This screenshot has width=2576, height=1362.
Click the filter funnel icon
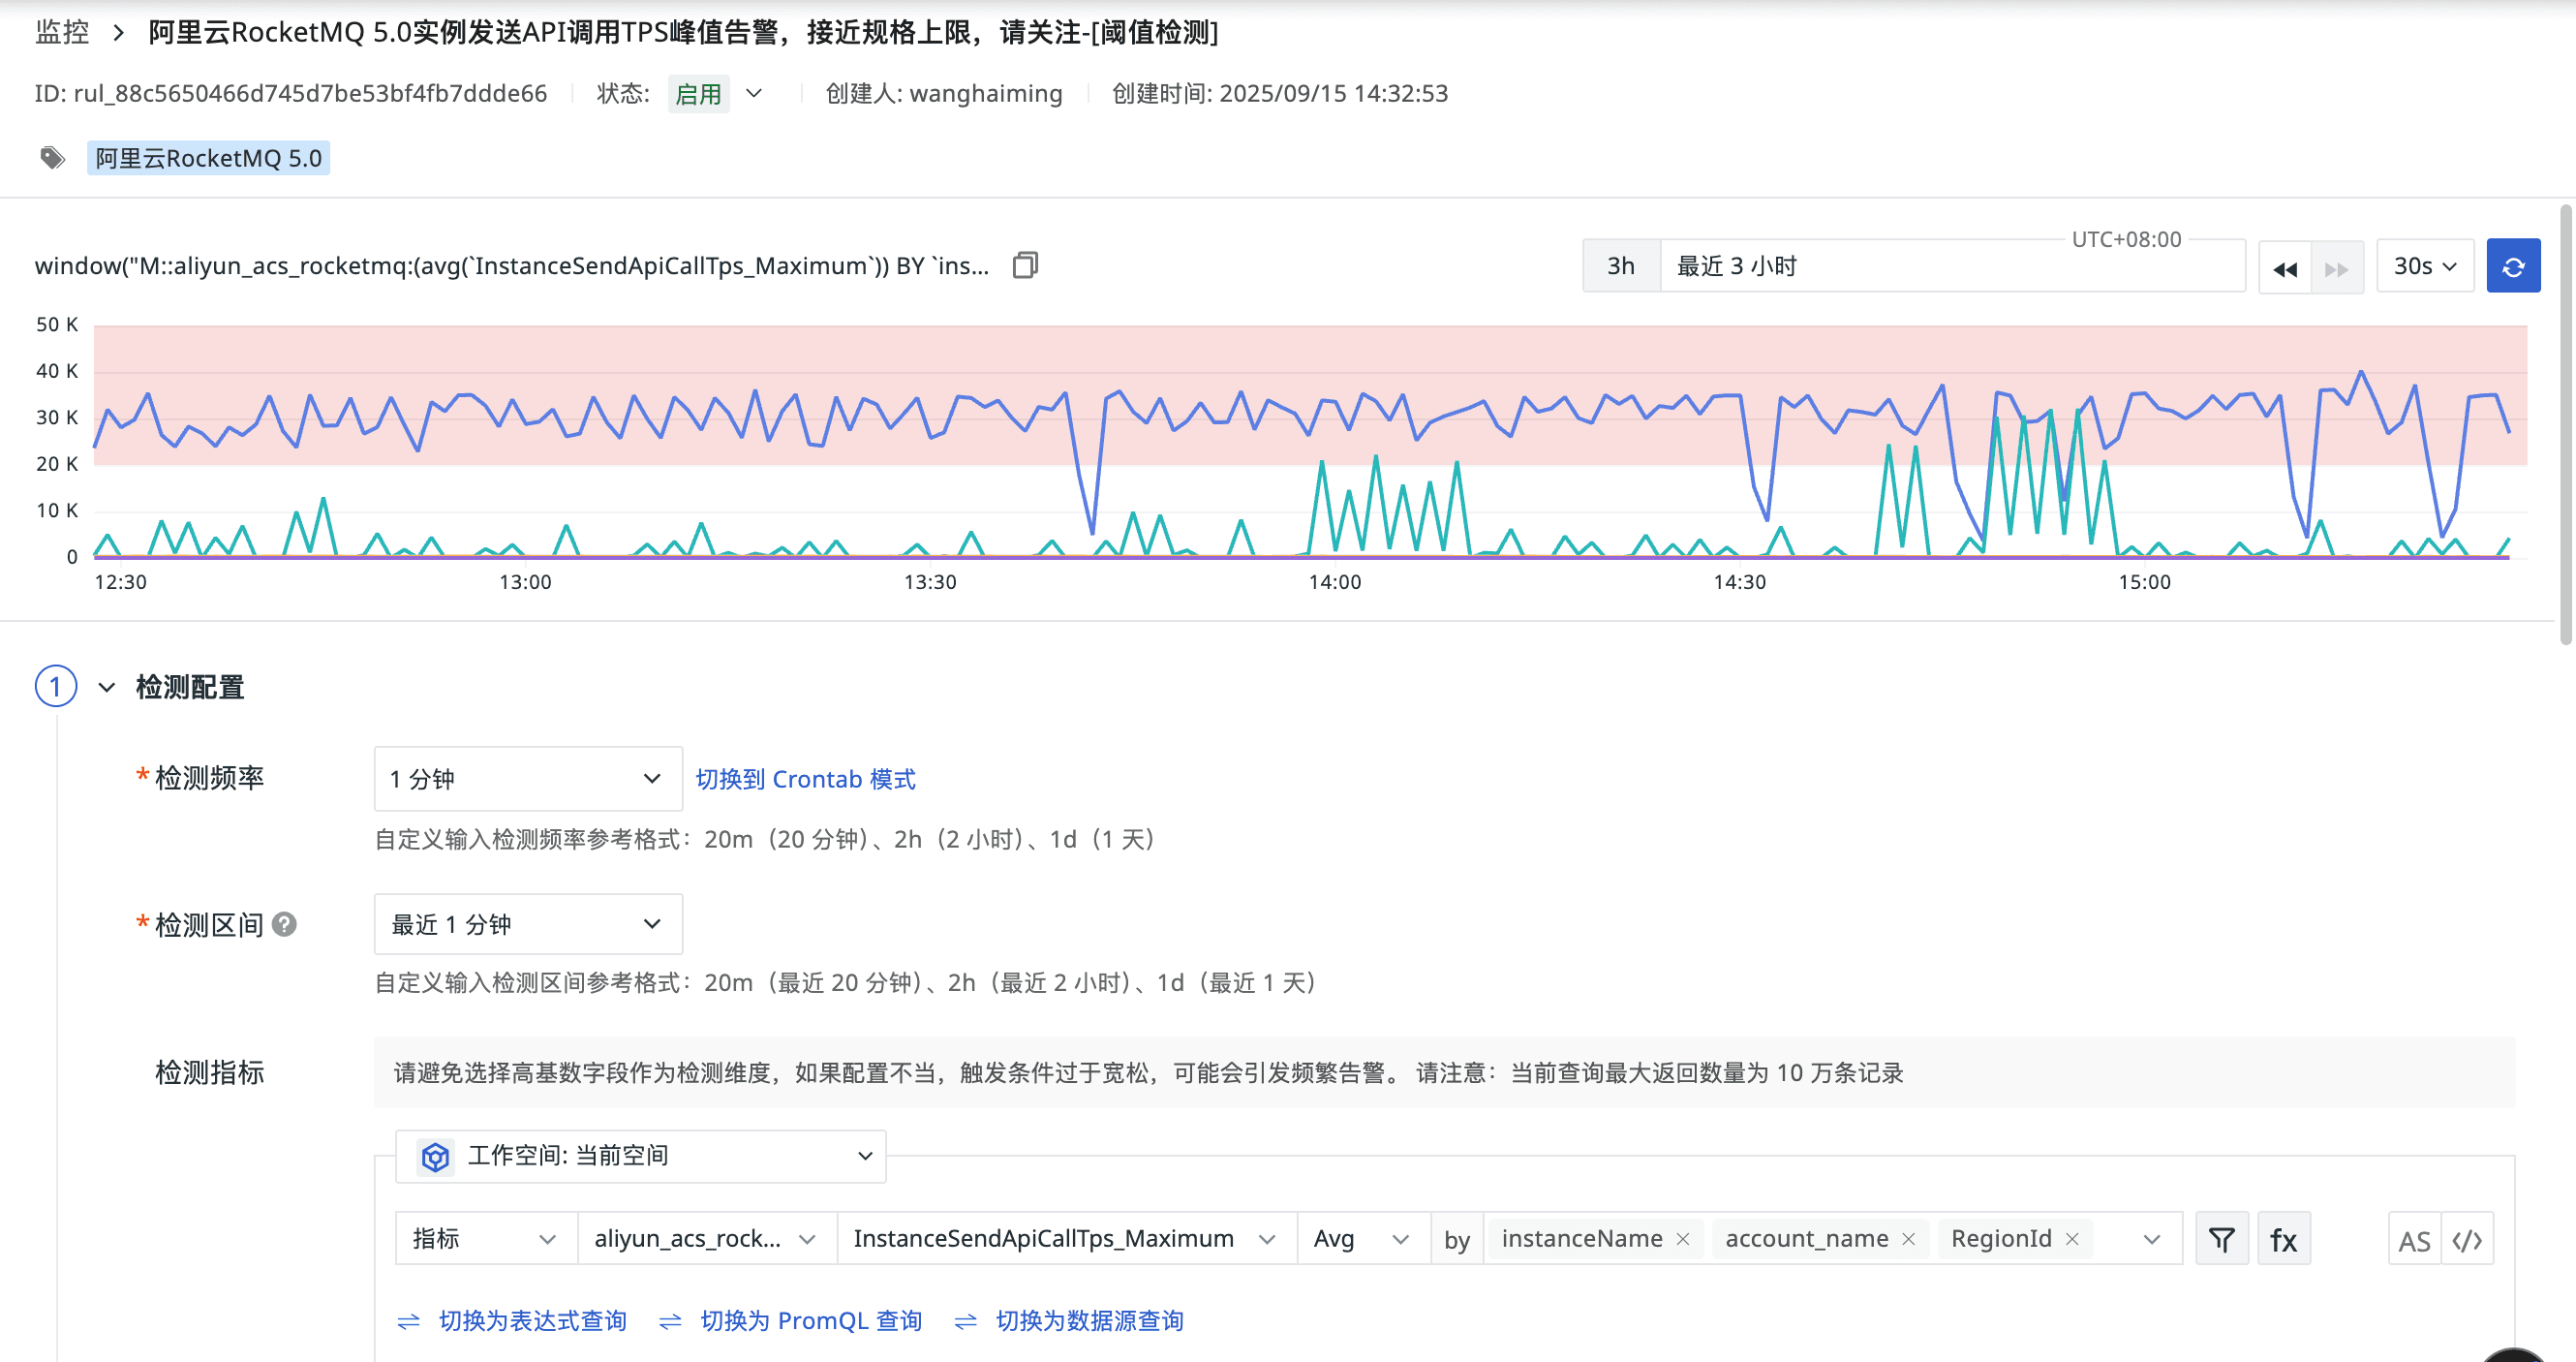[x=2221, y=1239]
